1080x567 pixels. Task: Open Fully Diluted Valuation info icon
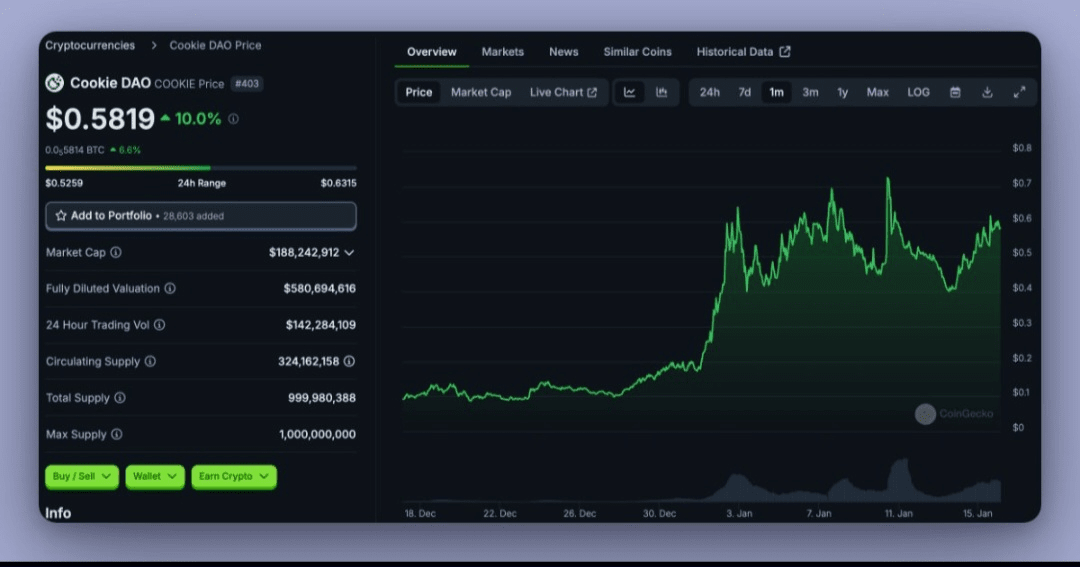[170, 289]
